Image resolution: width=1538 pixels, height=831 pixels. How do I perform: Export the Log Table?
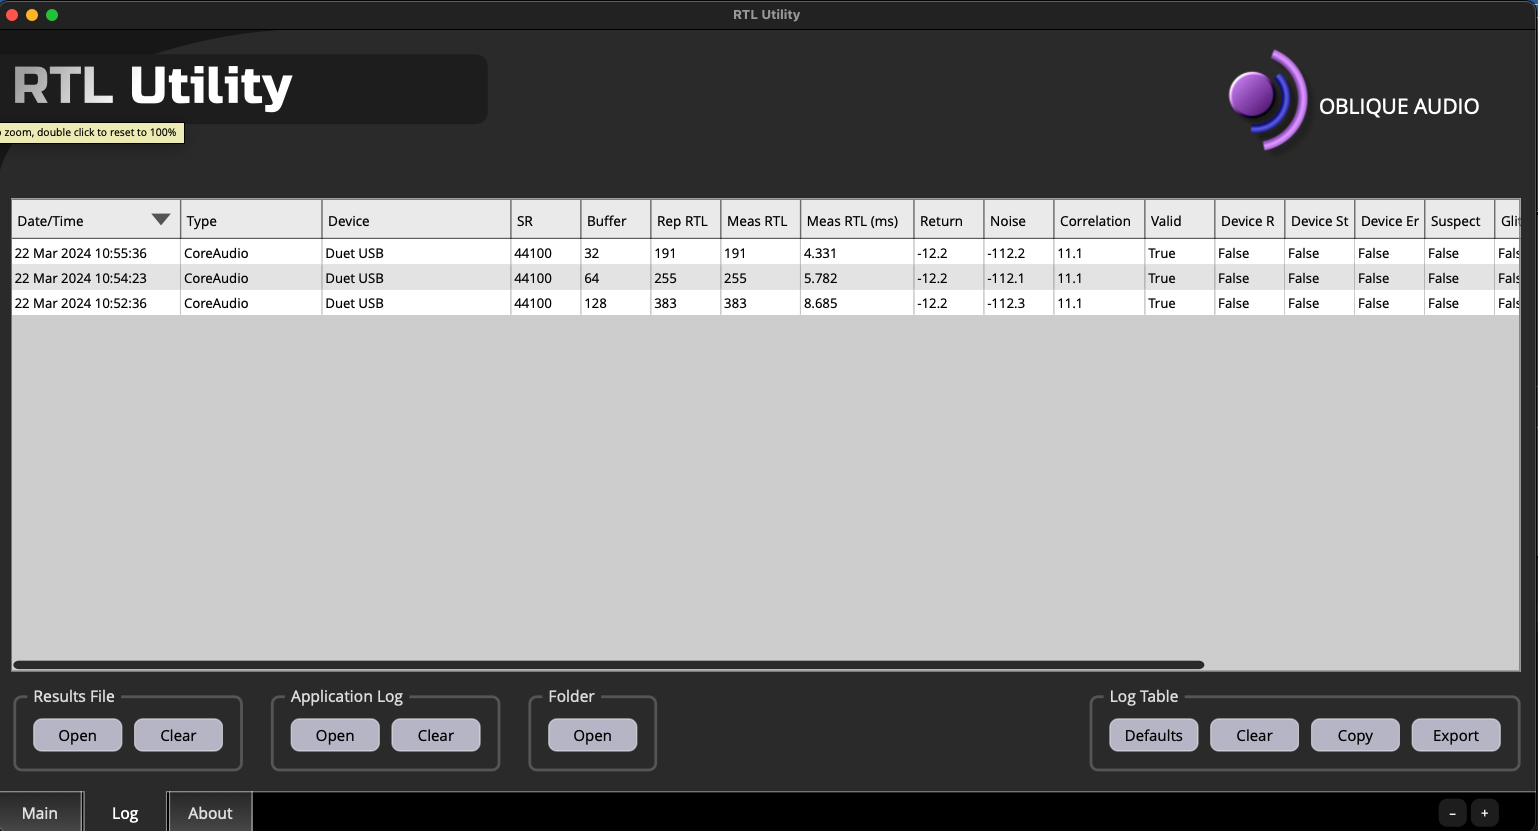point(1455,735)
